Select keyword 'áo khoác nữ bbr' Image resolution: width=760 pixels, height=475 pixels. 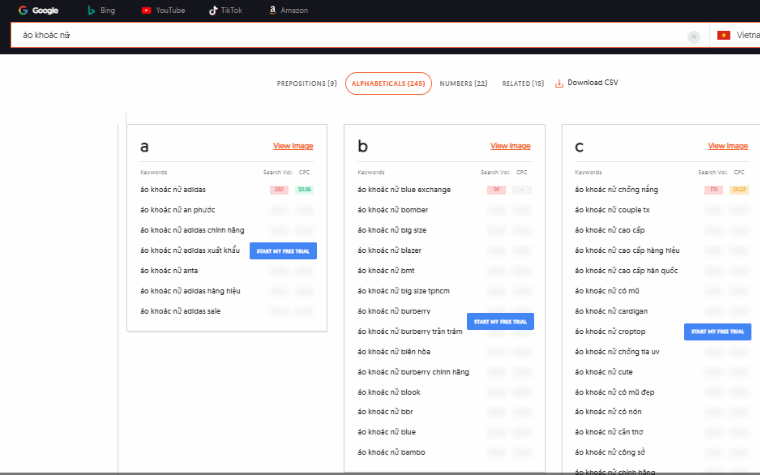[x=385, y=412]
